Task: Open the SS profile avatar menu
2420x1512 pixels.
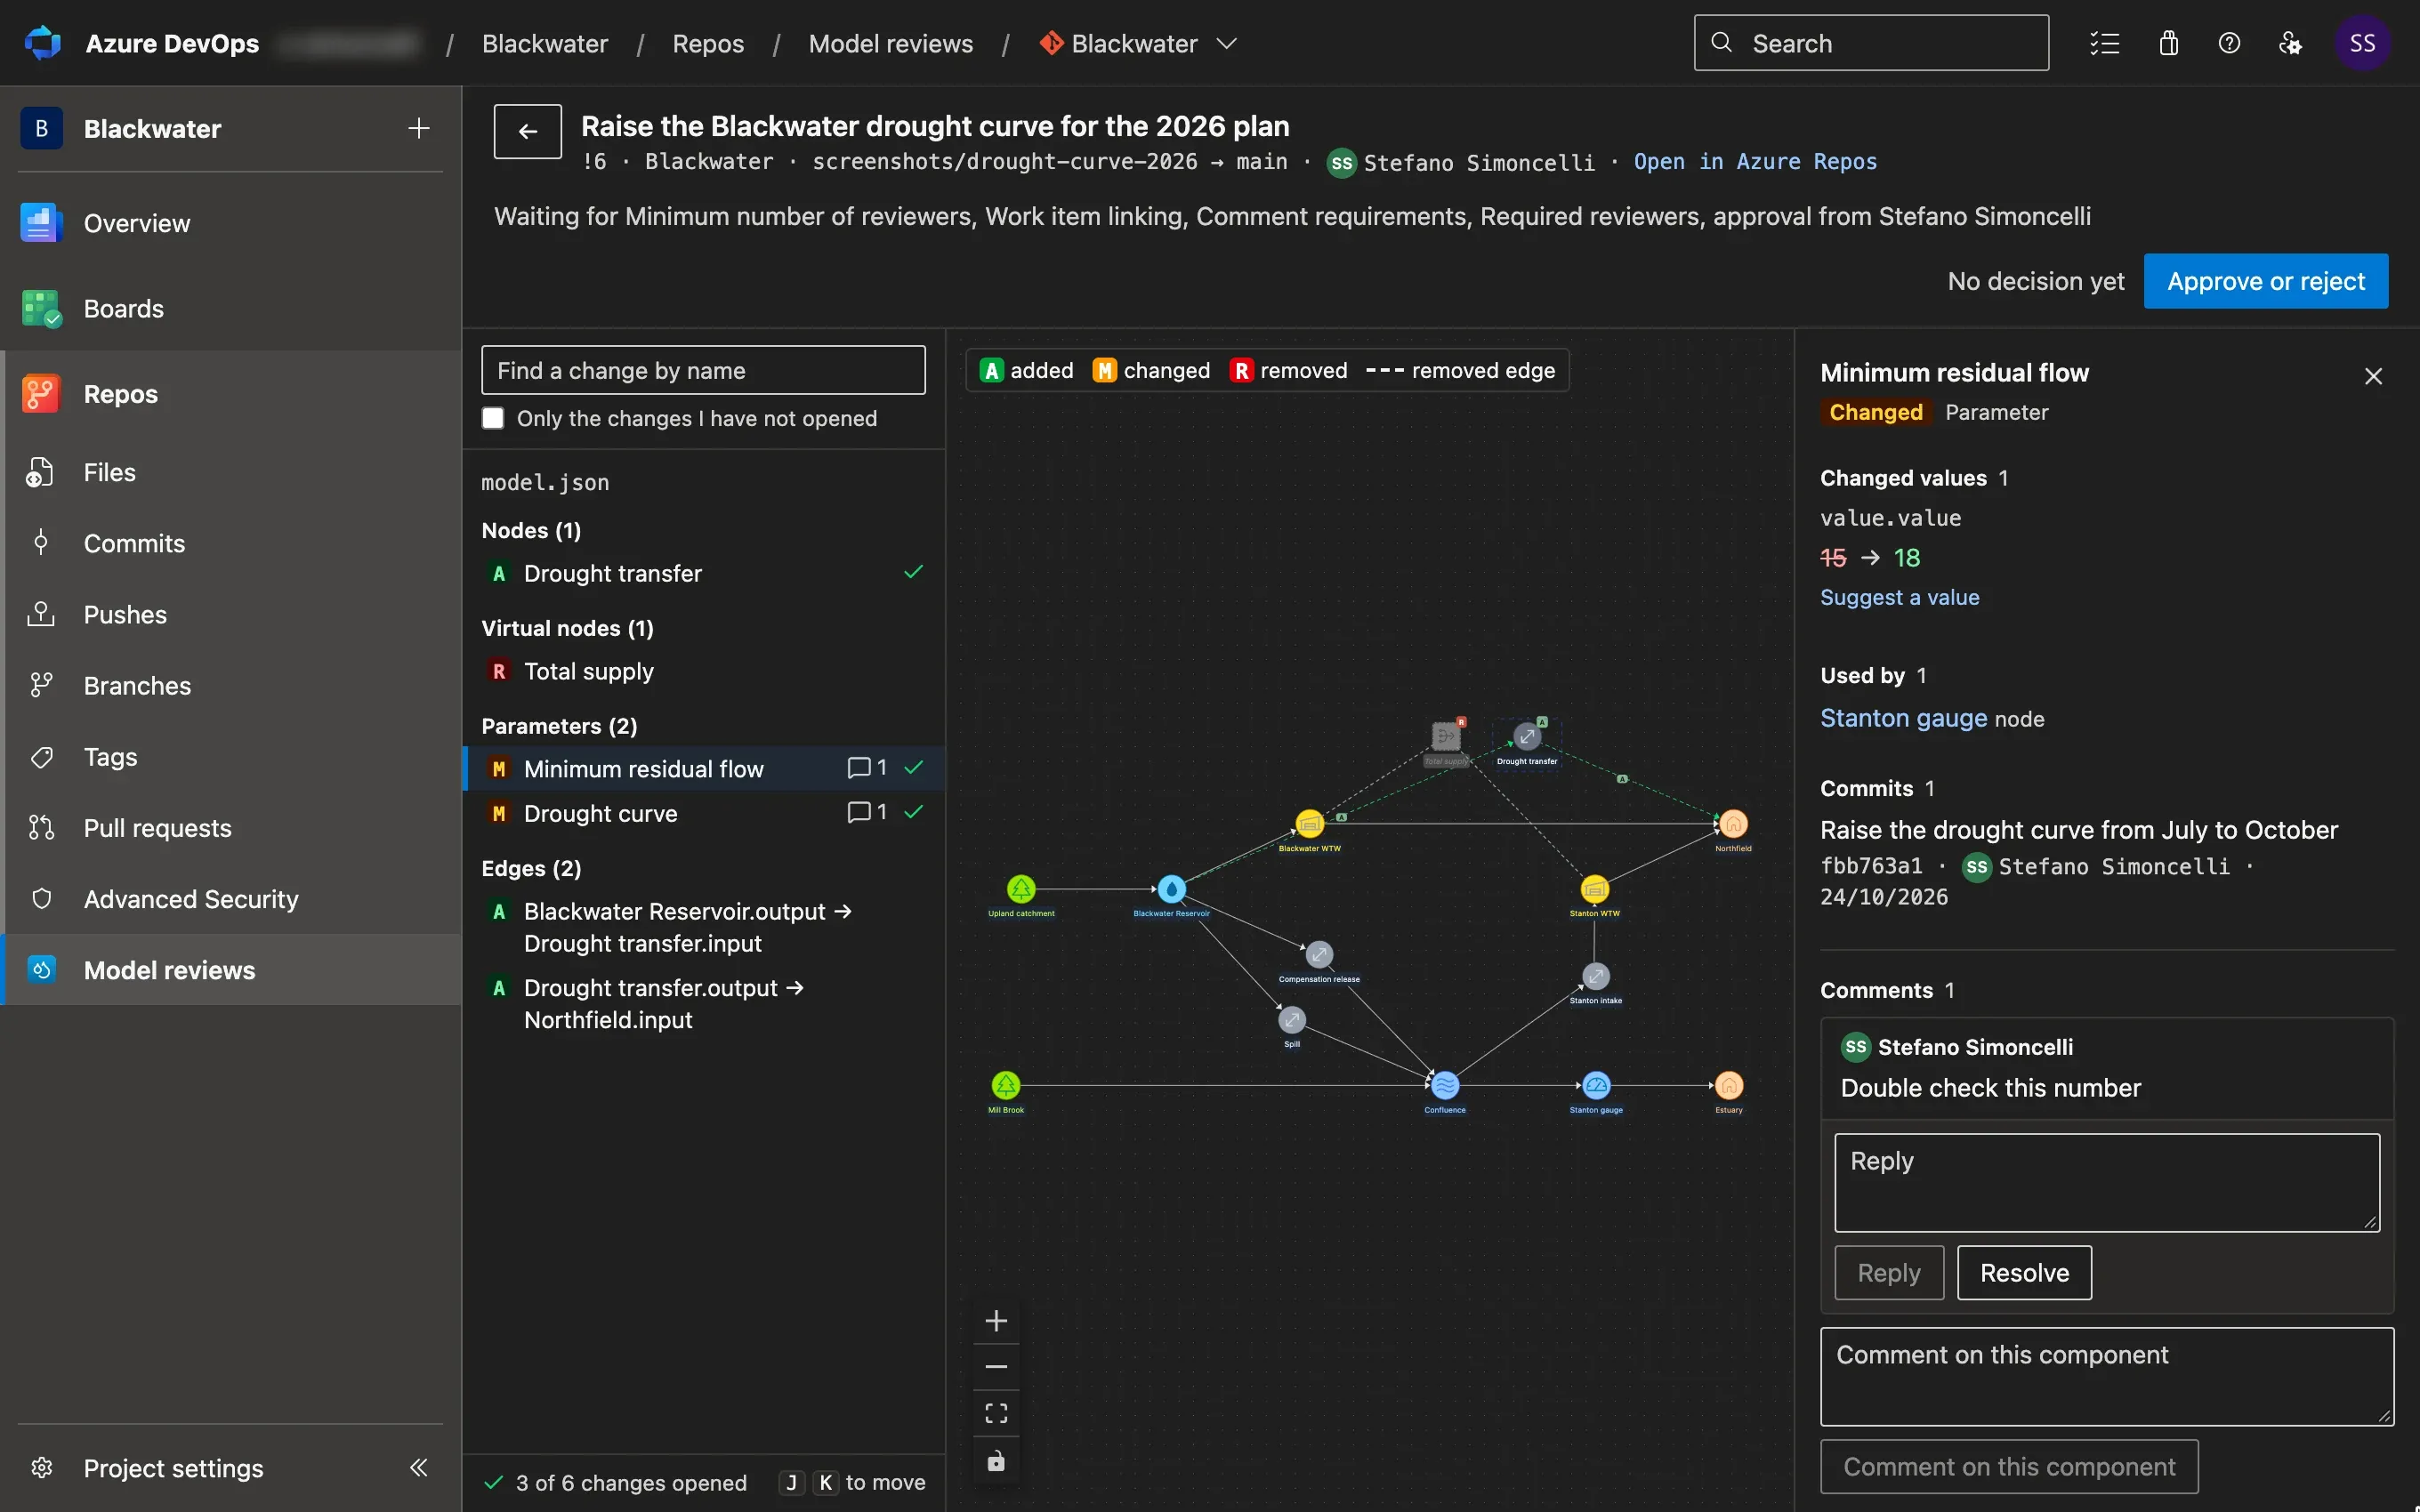Action: 2362,43
